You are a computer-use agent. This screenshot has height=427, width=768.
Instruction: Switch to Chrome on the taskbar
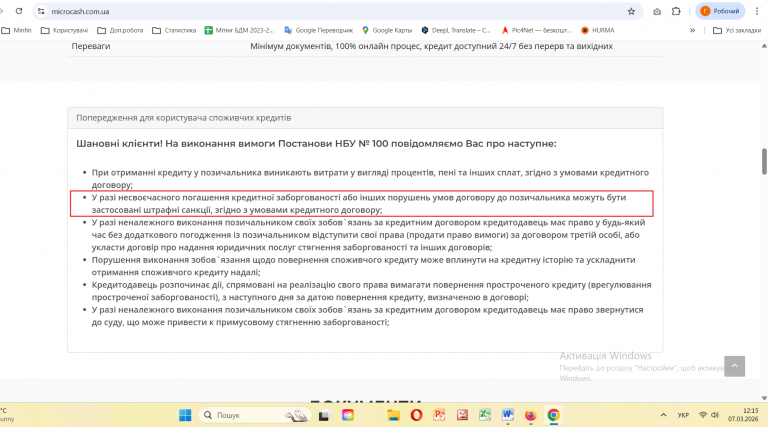click(x=553, y=415)
